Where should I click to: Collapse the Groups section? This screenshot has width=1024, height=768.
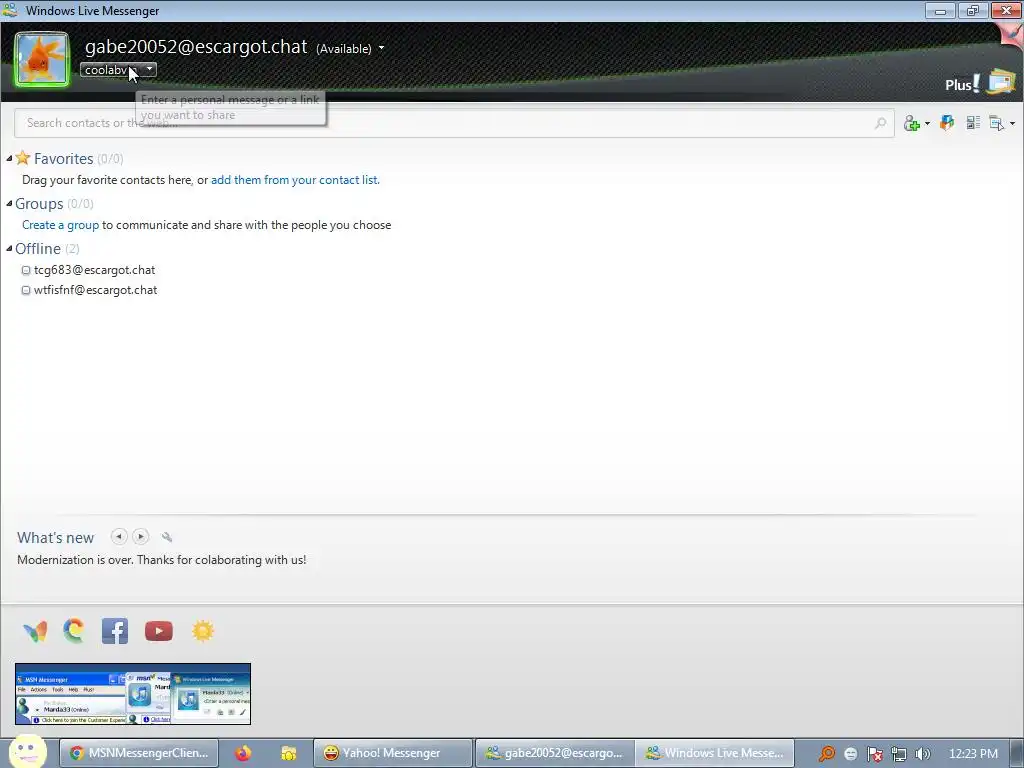click(x=9, y=204)
